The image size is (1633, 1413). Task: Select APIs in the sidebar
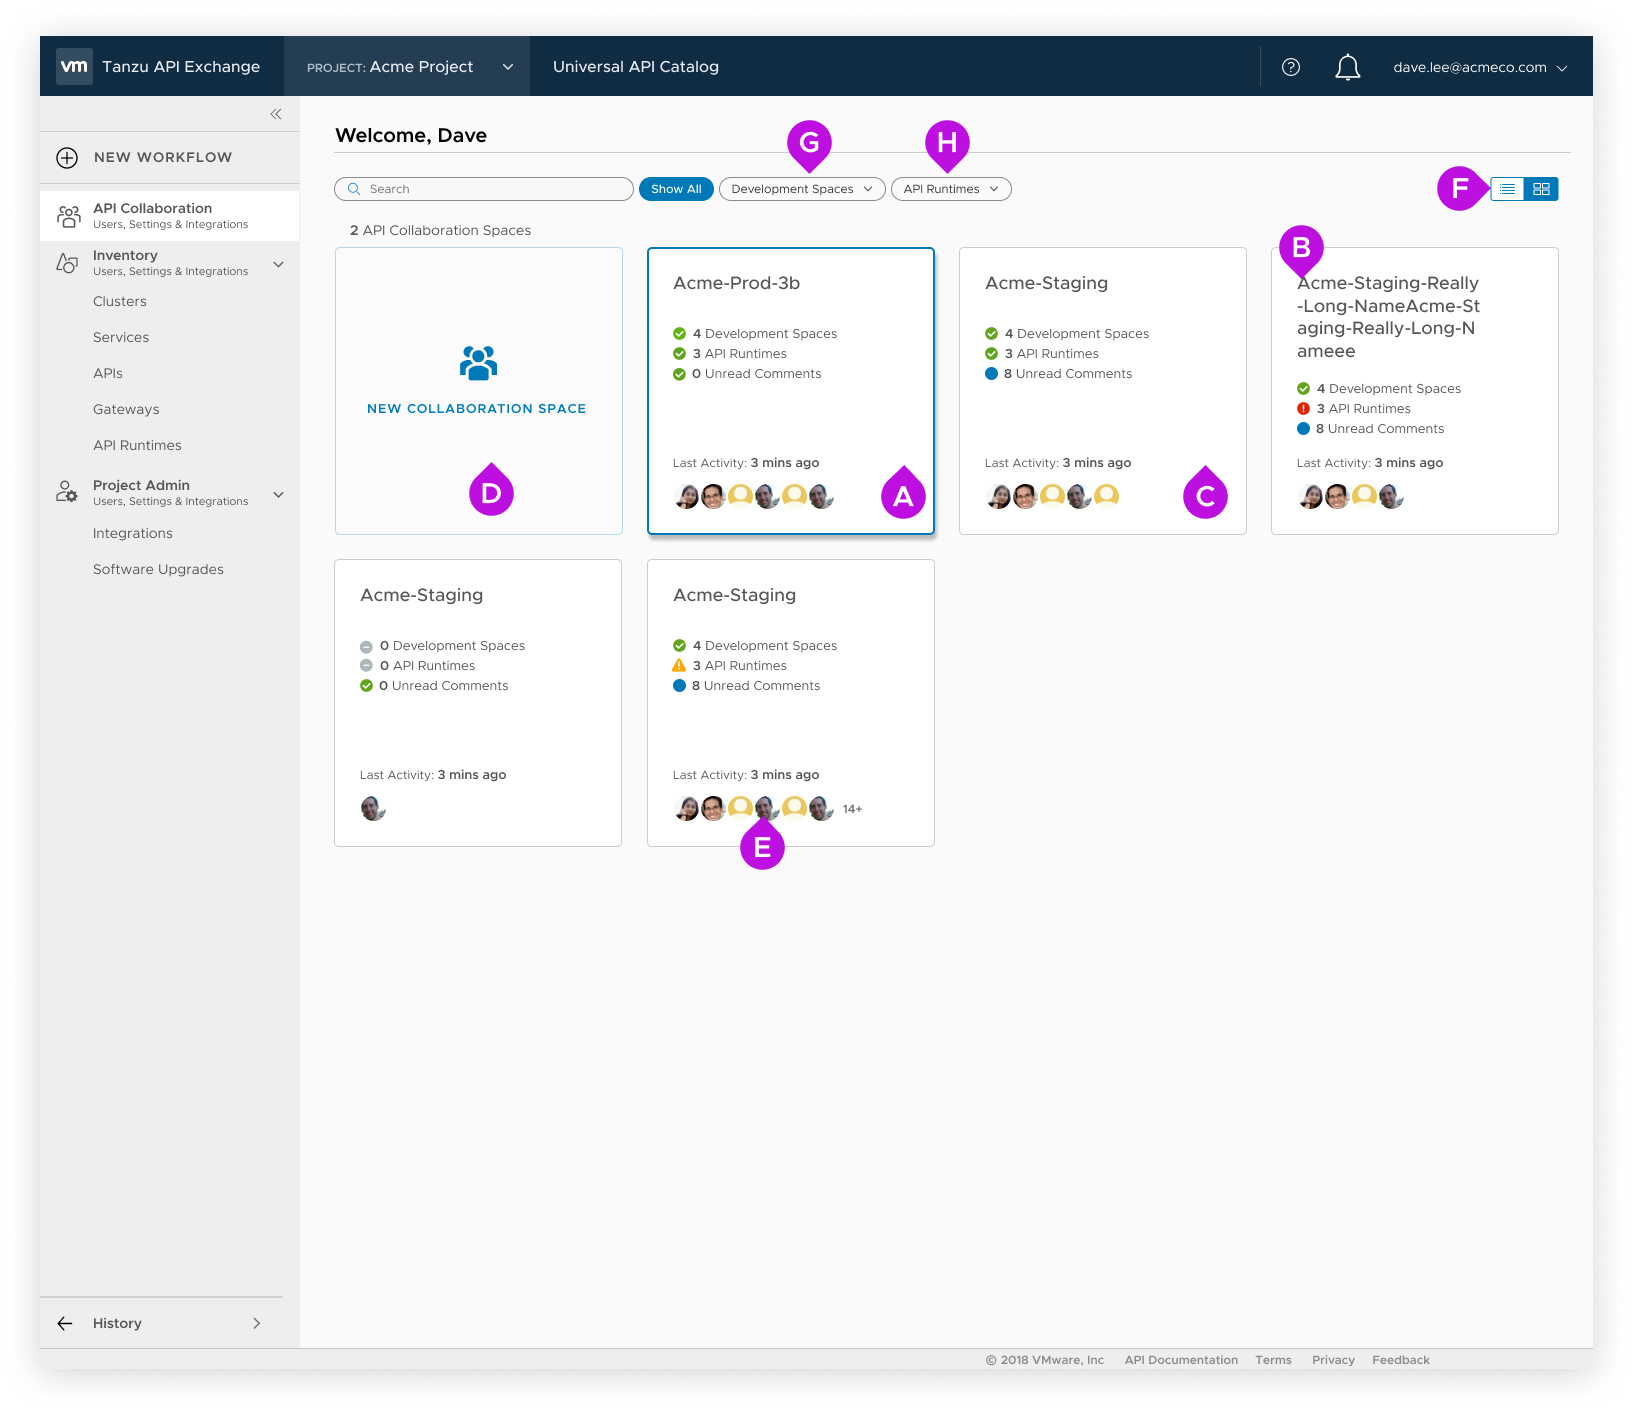[108, 373]
